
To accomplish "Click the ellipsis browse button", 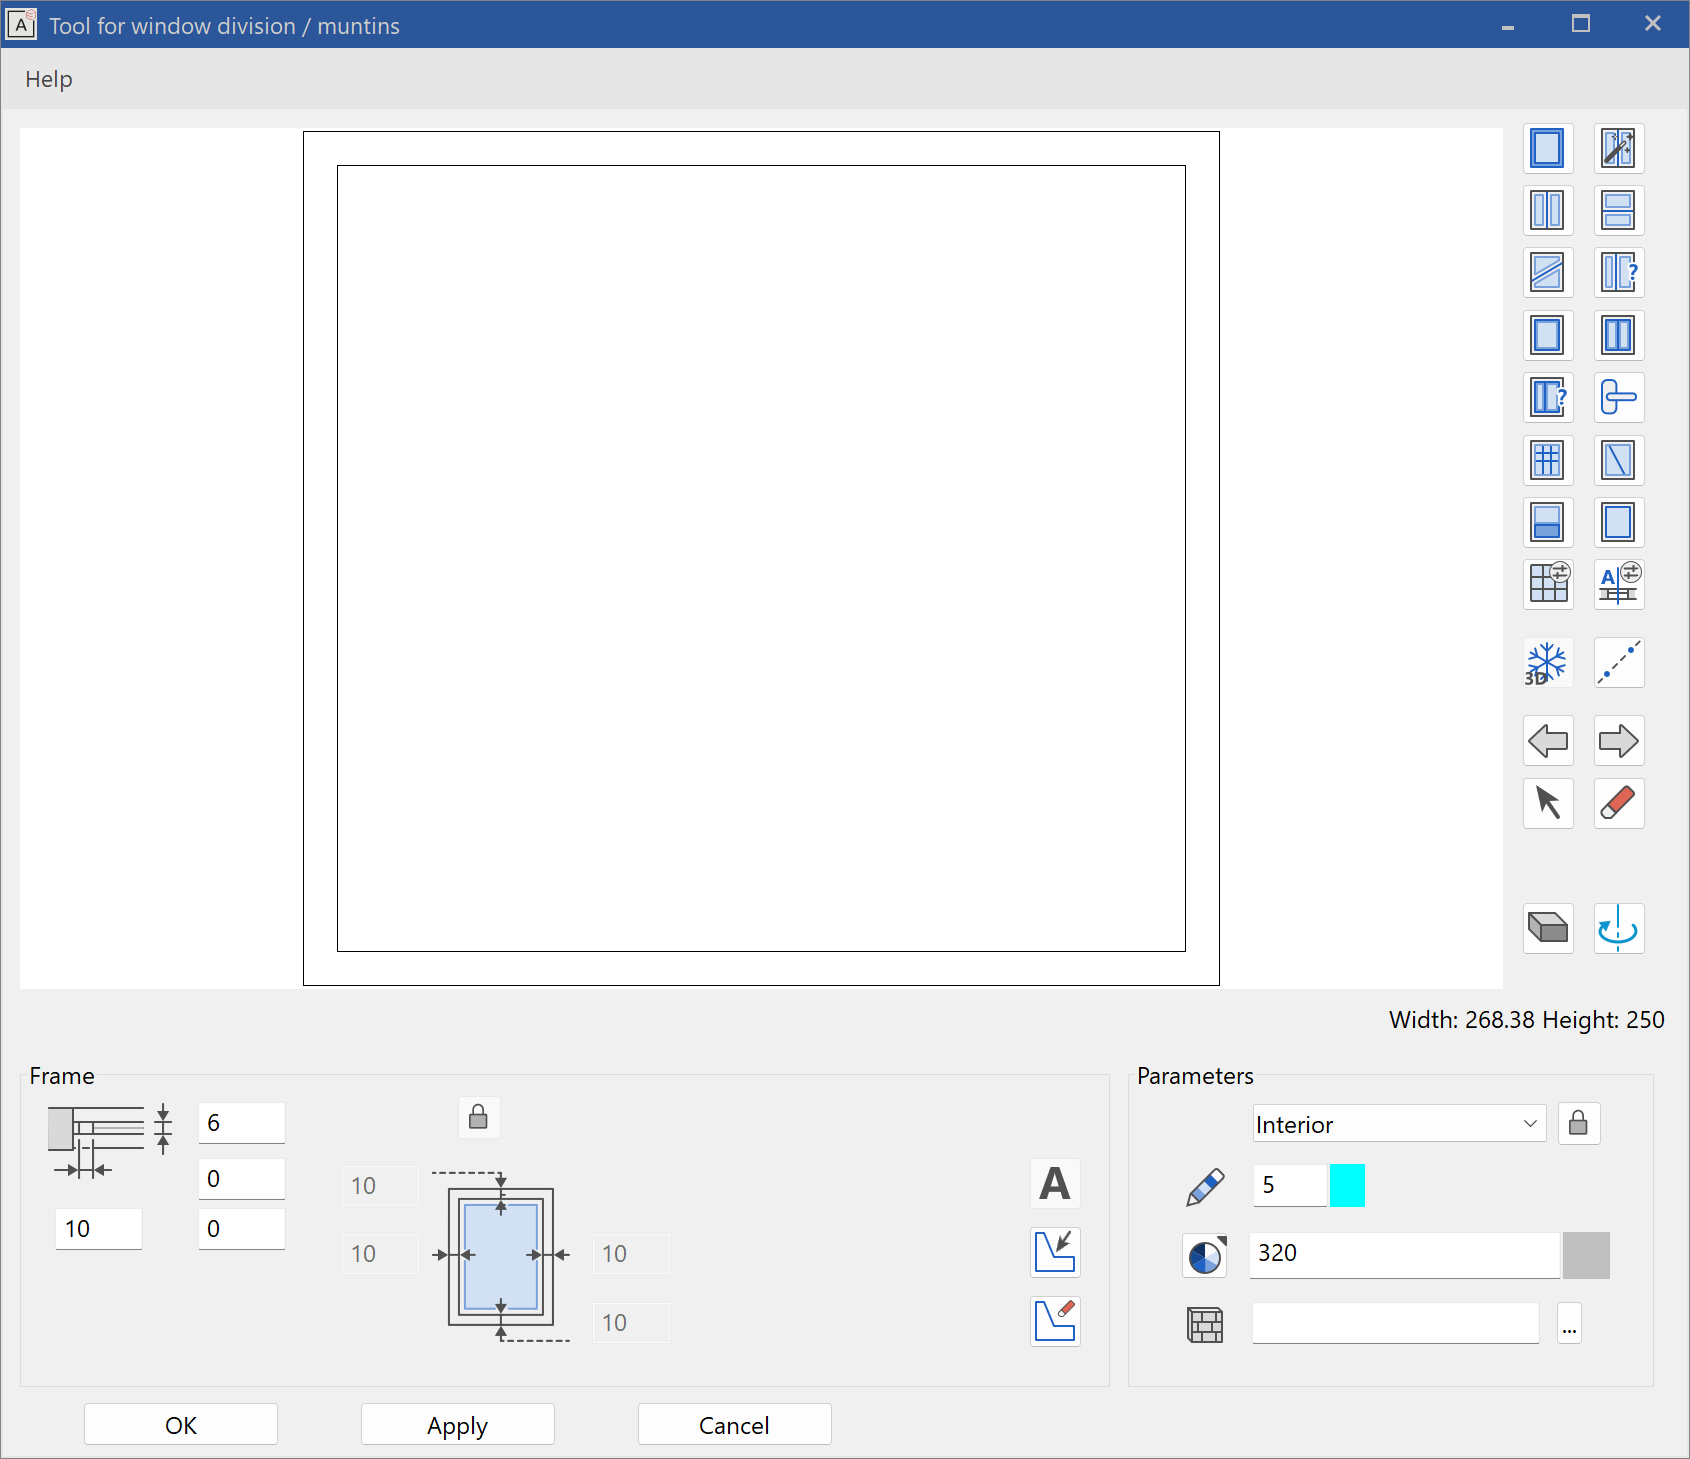I will (x=1570, y=1324).
